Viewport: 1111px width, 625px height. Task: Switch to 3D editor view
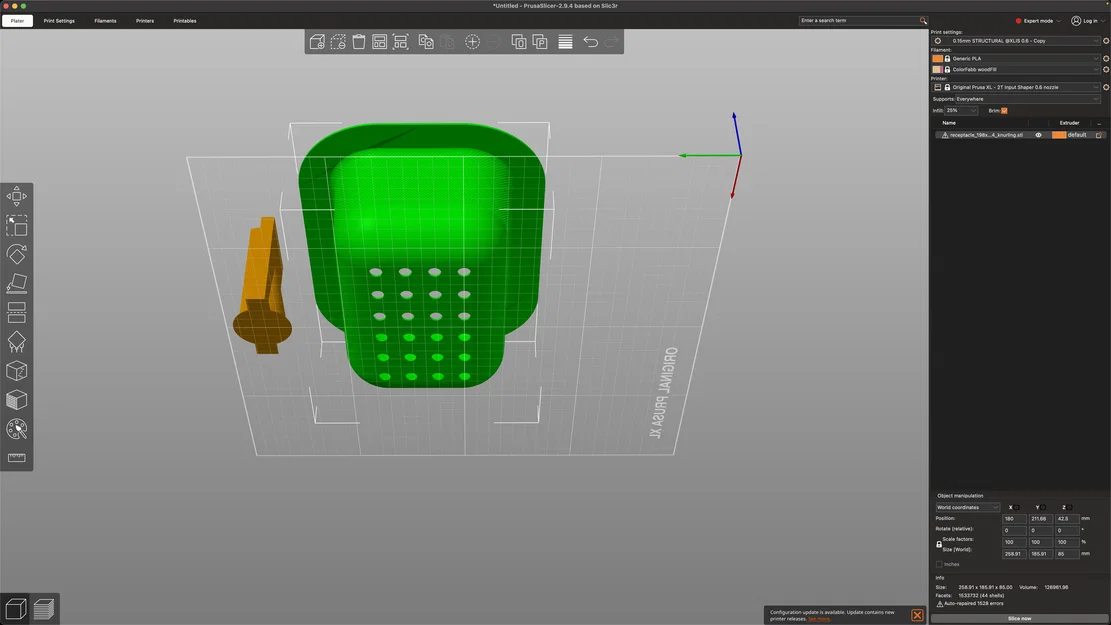(16, 609)
